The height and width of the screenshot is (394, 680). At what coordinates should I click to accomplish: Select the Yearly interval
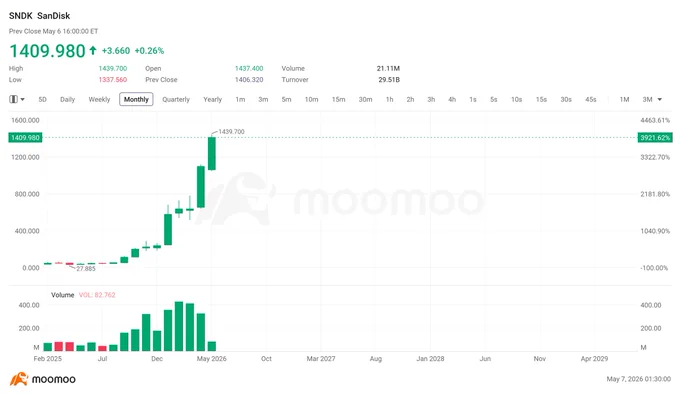pos(212,99)
